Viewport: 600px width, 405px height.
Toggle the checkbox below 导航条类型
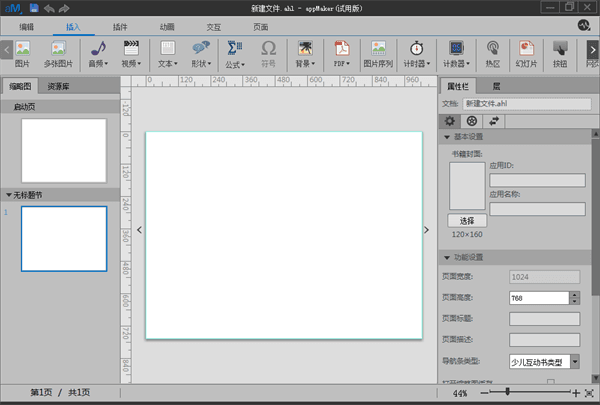tap(550, 381)
